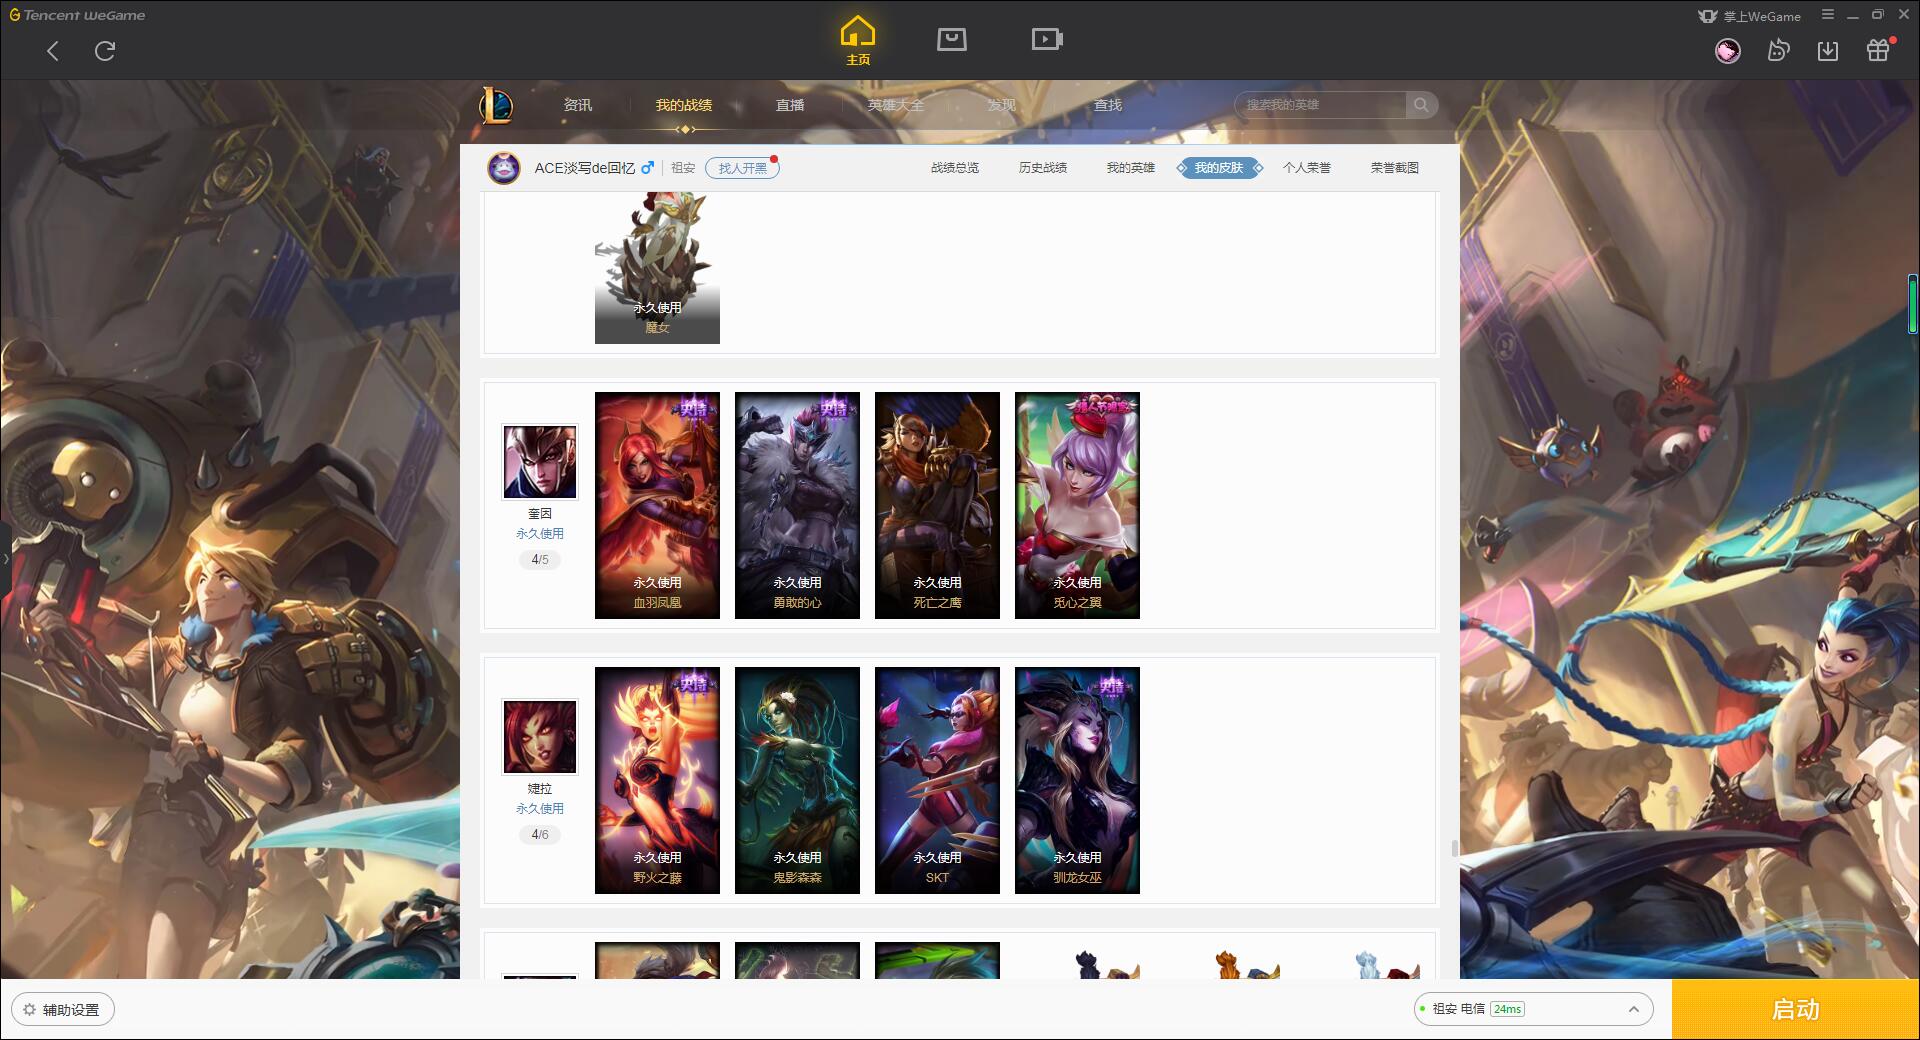
Task: Click the username ACE淡写de回忆
Action: (x=584, y=168)
